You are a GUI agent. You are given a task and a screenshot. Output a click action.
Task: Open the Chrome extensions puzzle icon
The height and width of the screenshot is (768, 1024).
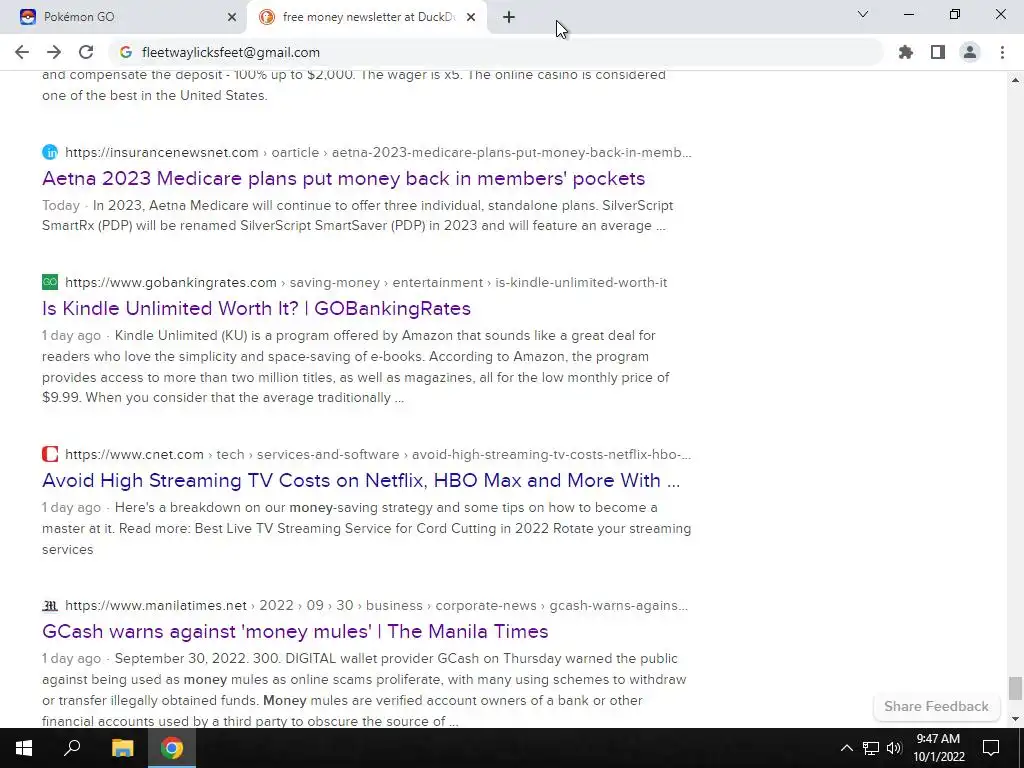pyautogui.click(x=905, y=52)
